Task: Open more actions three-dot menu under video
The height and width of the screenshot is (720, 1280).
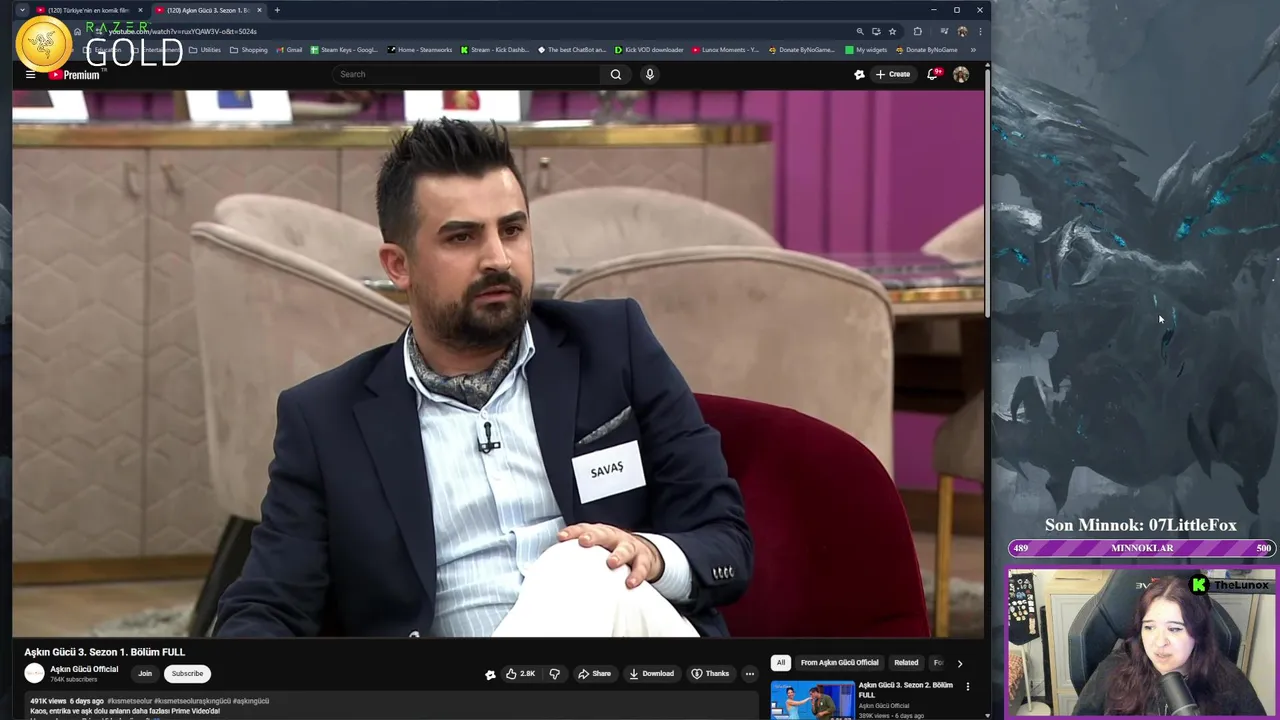Action: (749, 674)
